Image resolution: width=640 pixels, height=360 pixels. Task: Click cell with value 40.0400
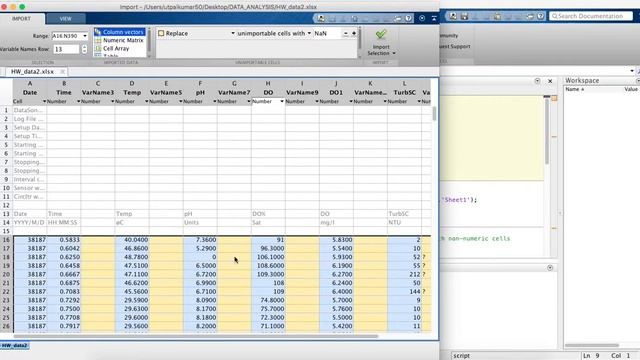click(x=132, y=240)
